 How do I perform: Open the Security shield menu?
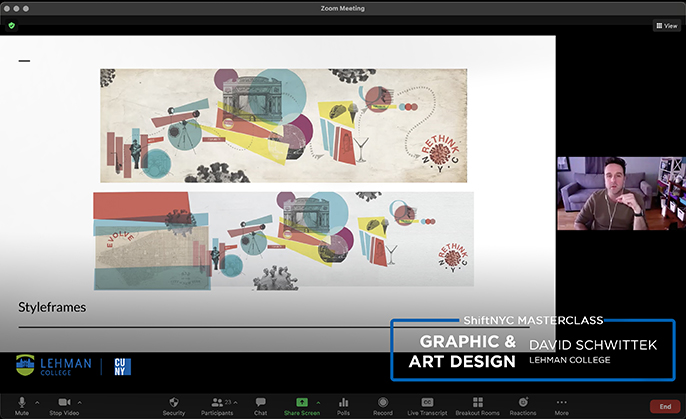(174, 405)
